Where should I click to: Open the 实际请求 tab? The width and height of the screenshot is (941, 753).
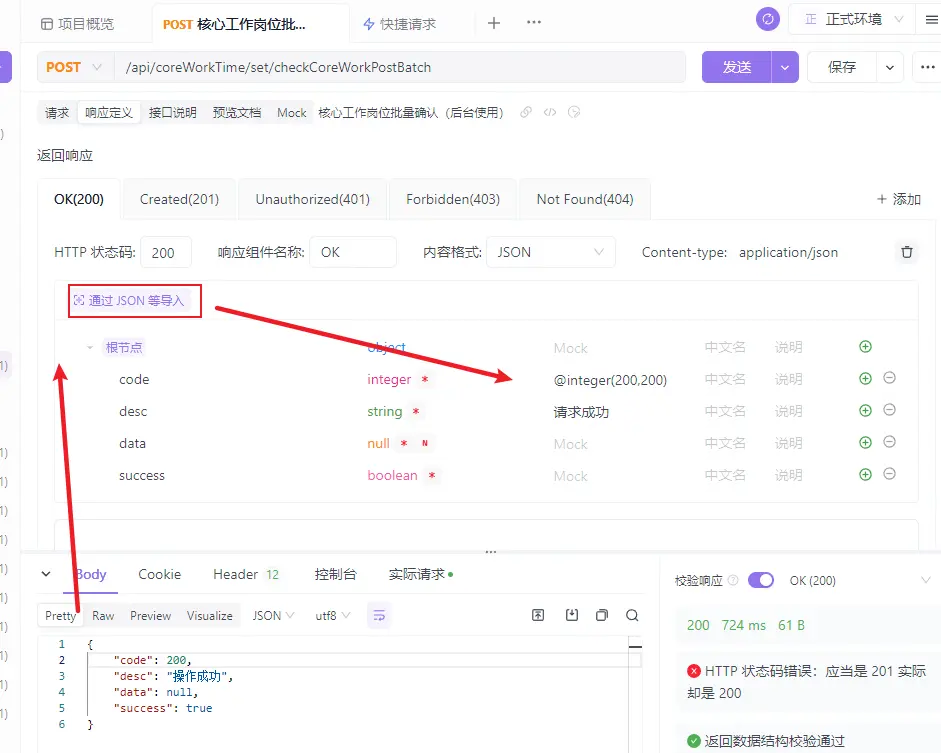coord(420,574)
